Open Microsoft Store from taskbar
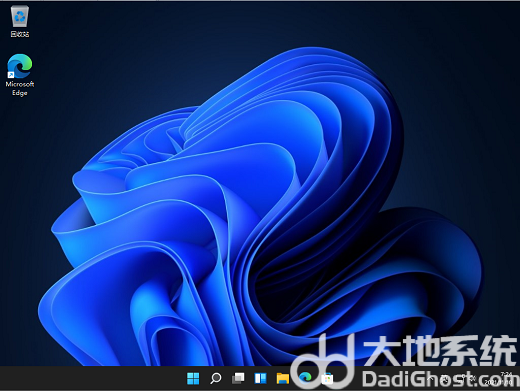The width and height of the screenshot is (520, 391). [x=327, y=378]
